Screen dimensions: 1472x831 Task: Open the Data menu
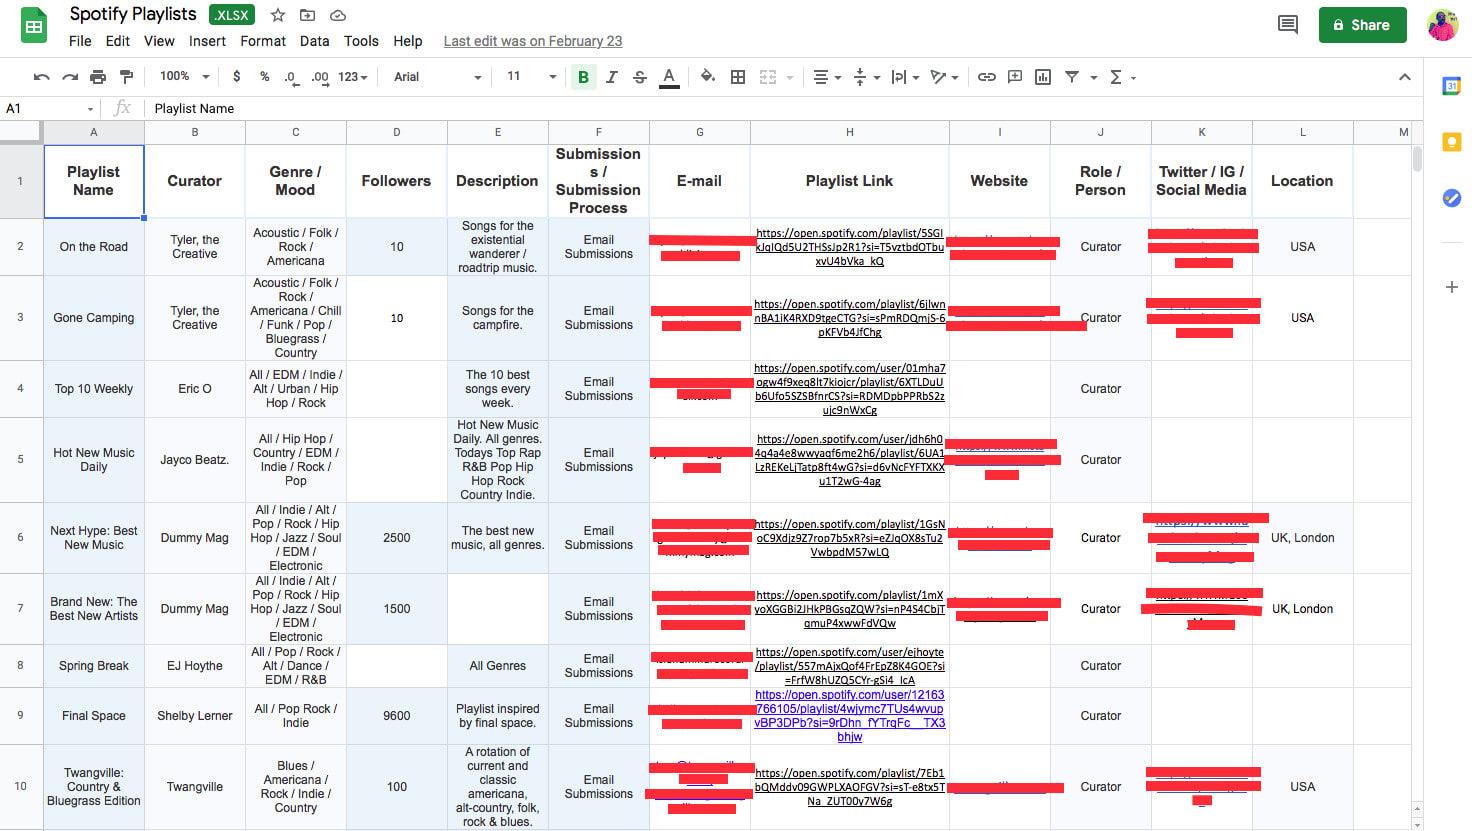point(314,41)
